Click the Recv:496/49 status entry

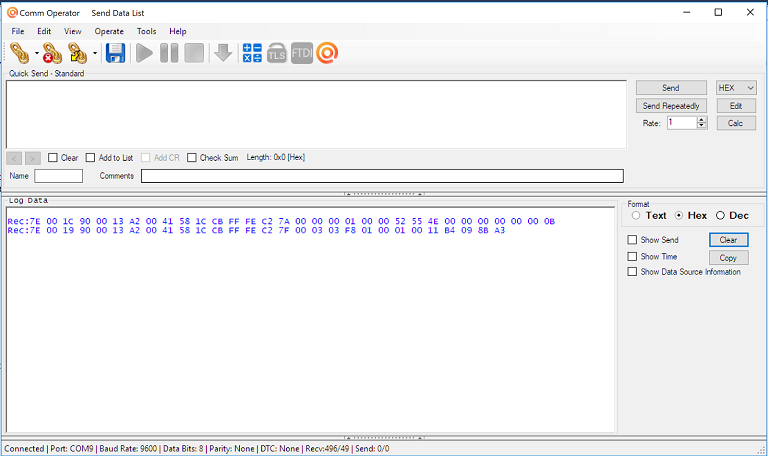click(327, 449)
